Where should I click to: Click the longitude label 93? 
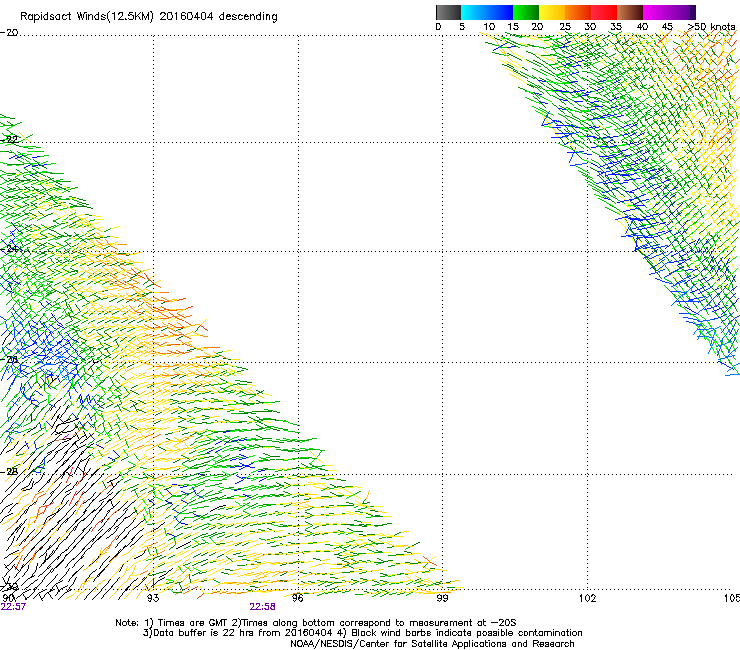(x=153, y=599)
